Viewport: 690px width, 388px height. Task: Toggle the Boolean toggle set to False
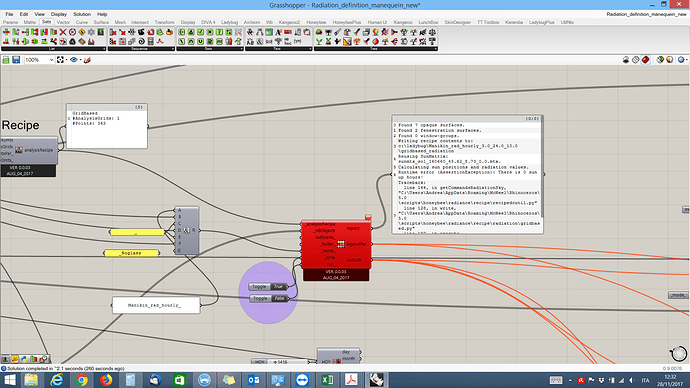click(269, 298)
